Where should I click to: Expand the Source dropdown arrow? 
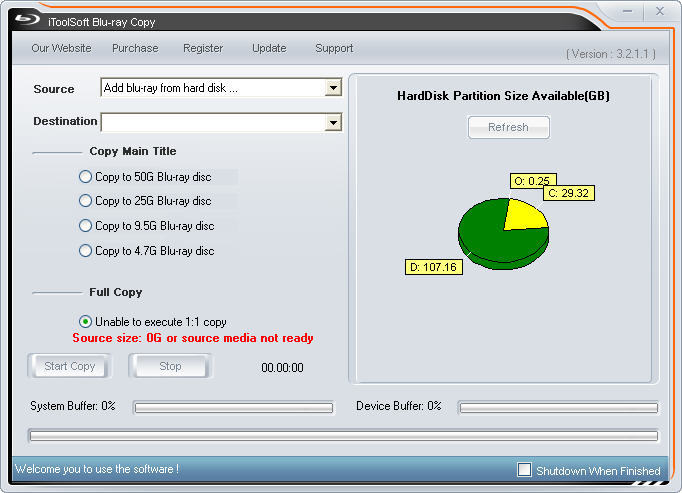pyautogui.click(x=333, y=88)
